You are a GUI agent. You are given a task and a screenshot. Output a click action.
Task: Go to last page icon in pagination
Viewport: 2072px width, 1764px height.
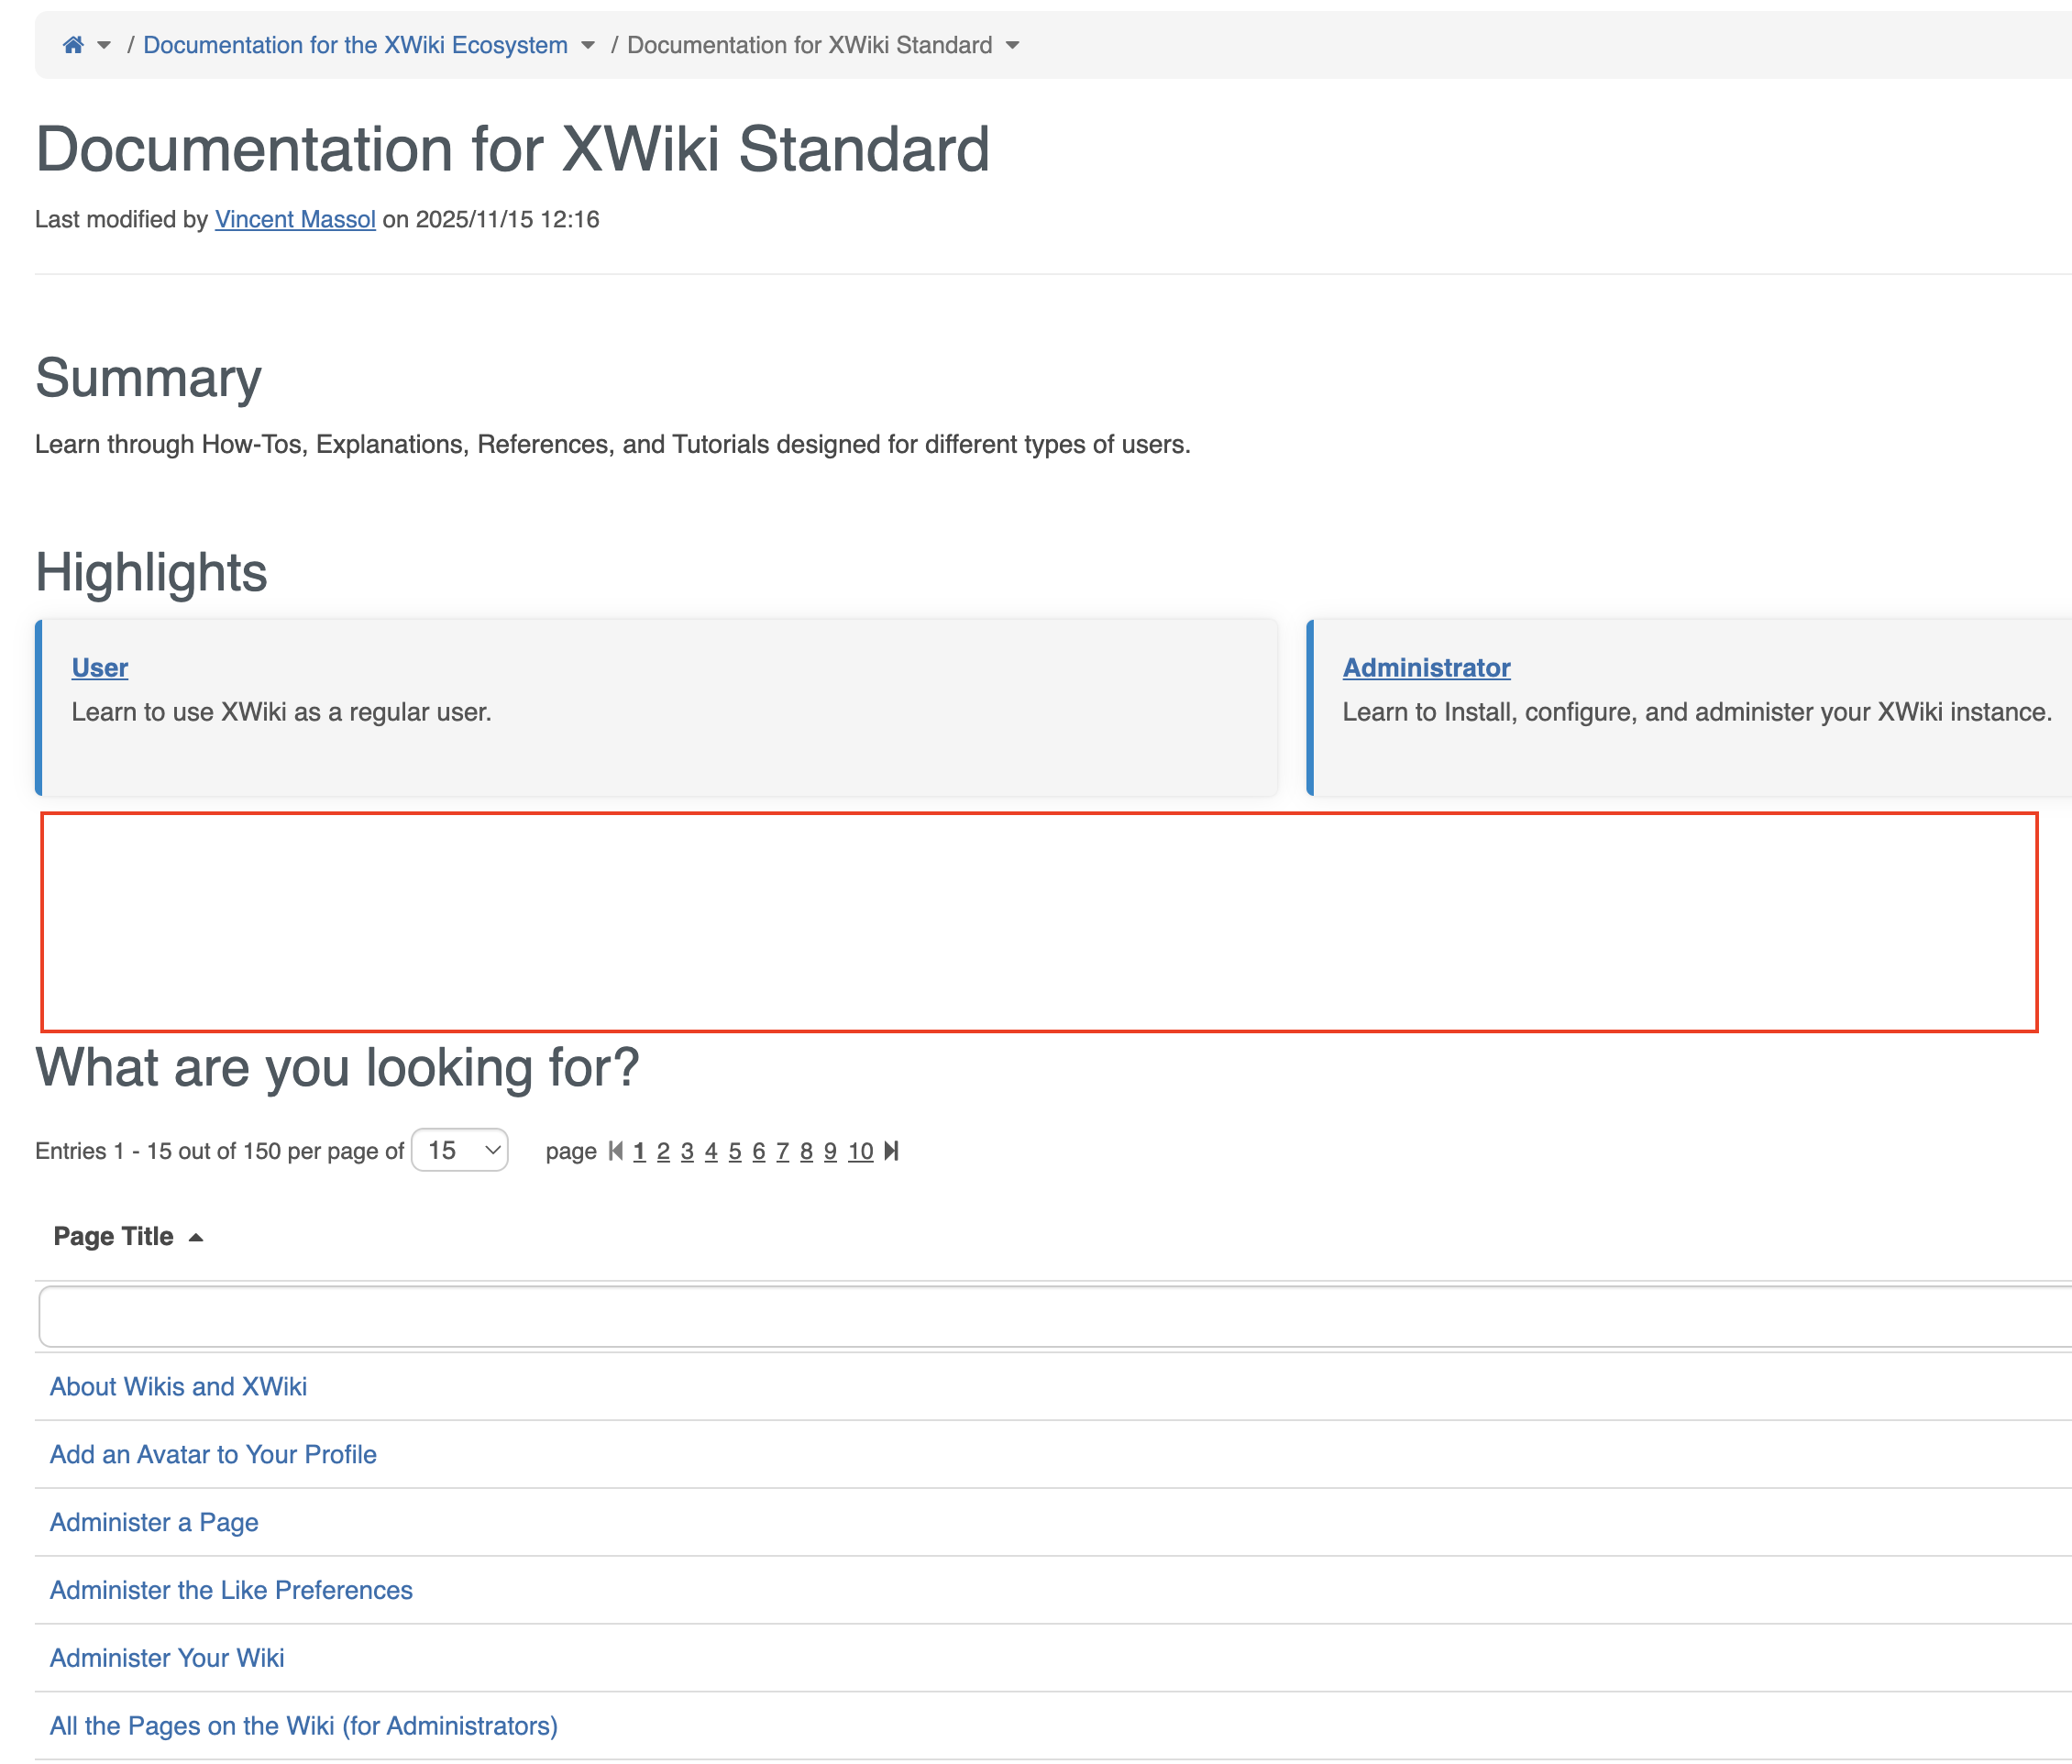tap(891, 1151)
